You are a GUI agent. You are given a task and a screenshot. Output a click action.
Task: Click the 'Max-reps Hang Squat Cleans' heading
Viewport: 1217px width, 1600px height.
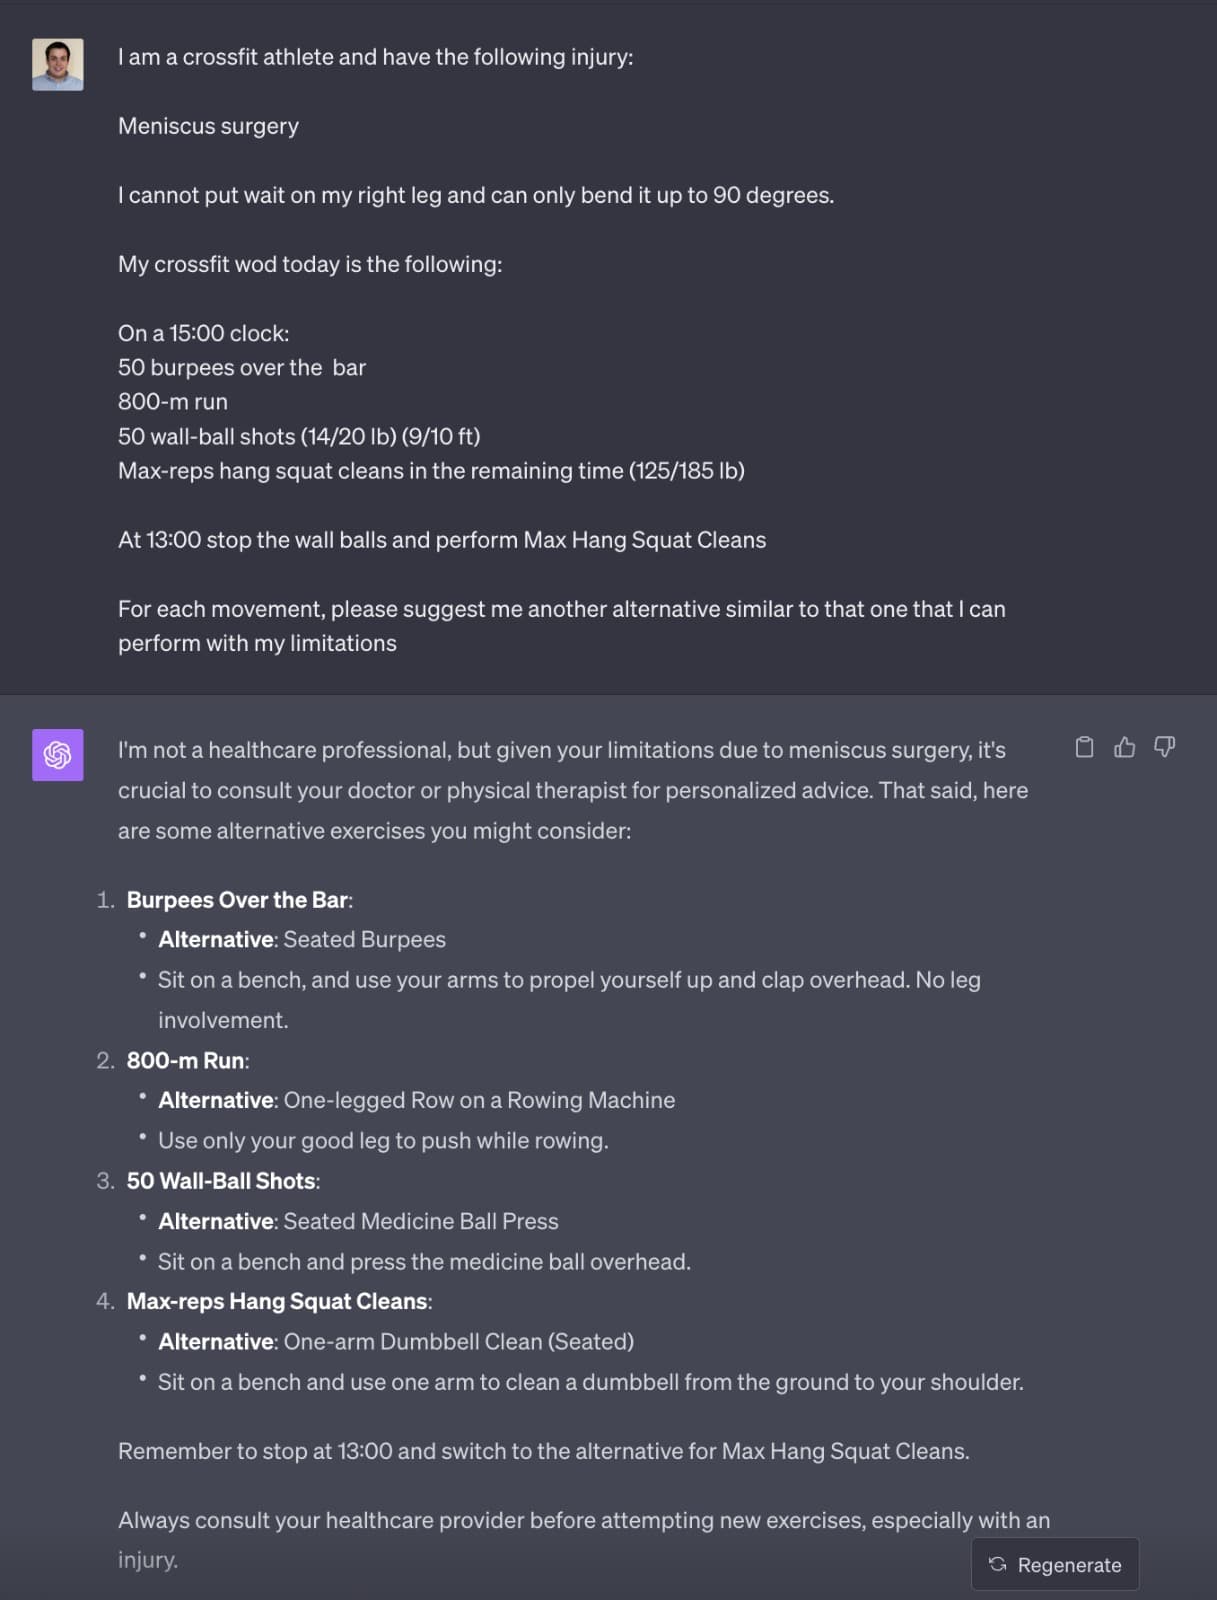277,1302
